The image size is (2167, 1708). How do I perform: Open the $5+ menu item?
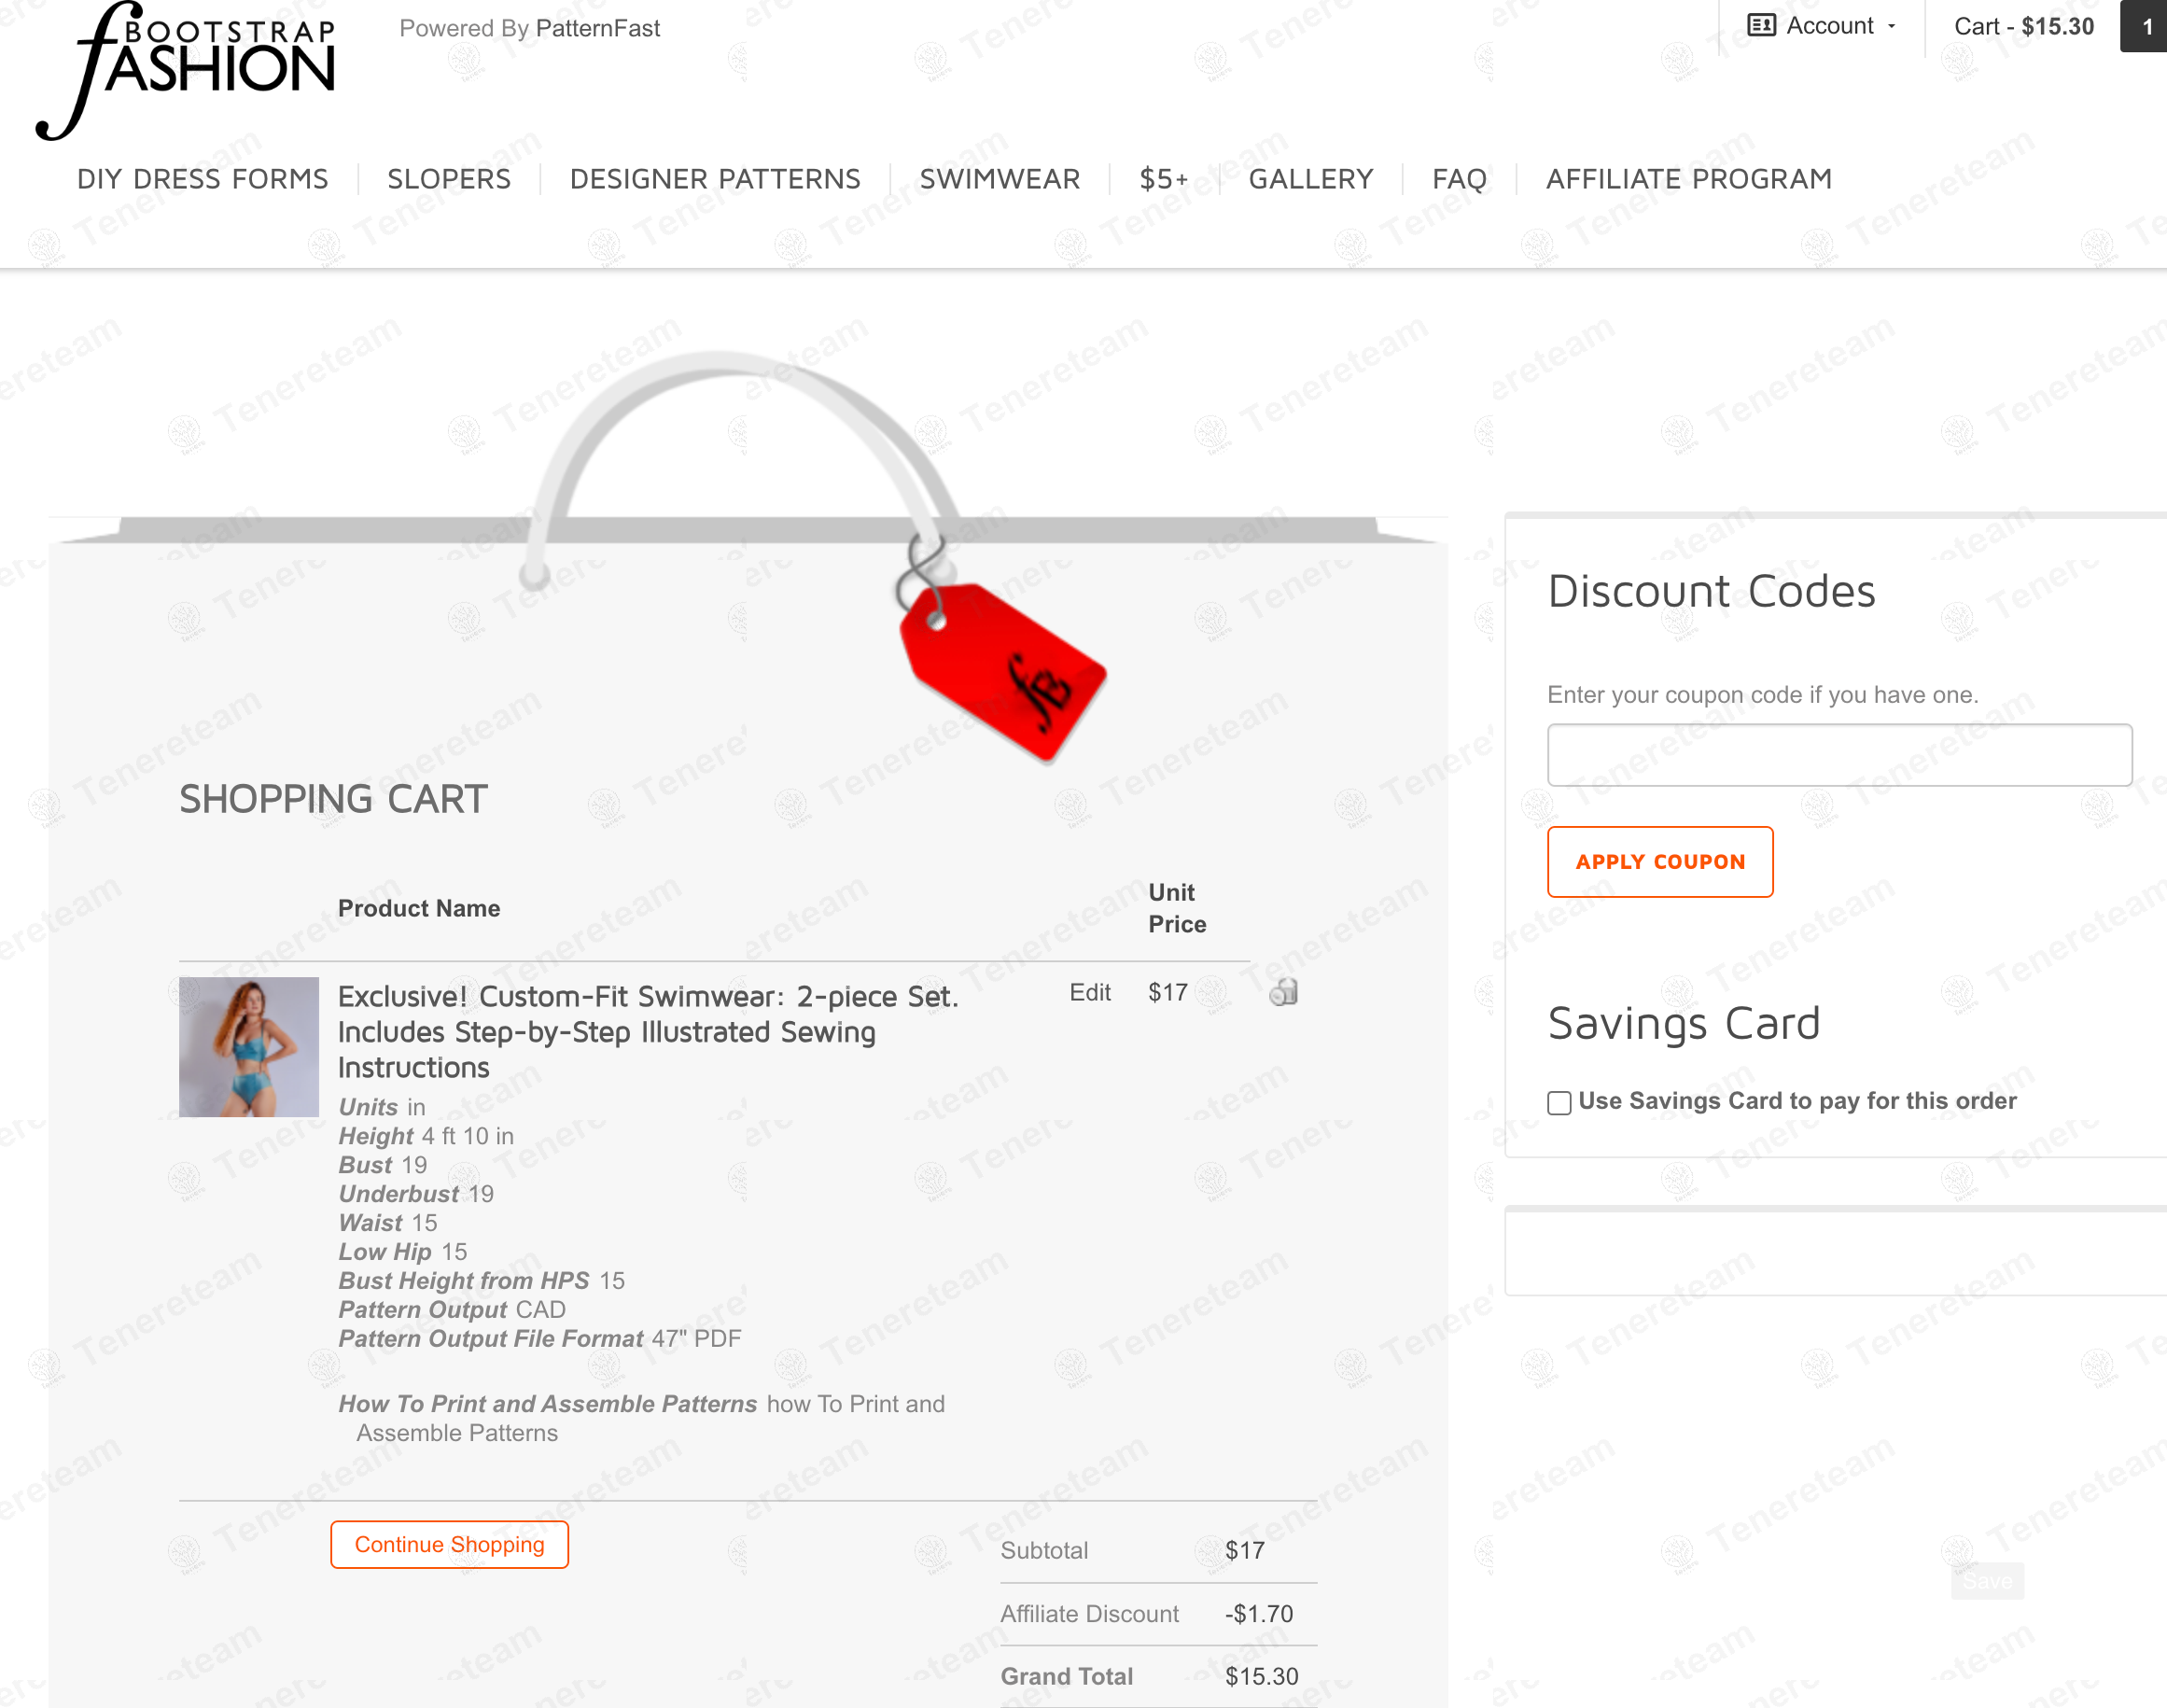pos(1164,179)
